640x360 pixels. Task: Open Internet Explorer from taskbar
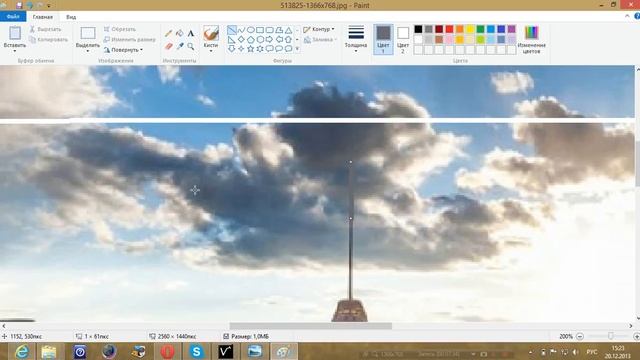point(21,351)
